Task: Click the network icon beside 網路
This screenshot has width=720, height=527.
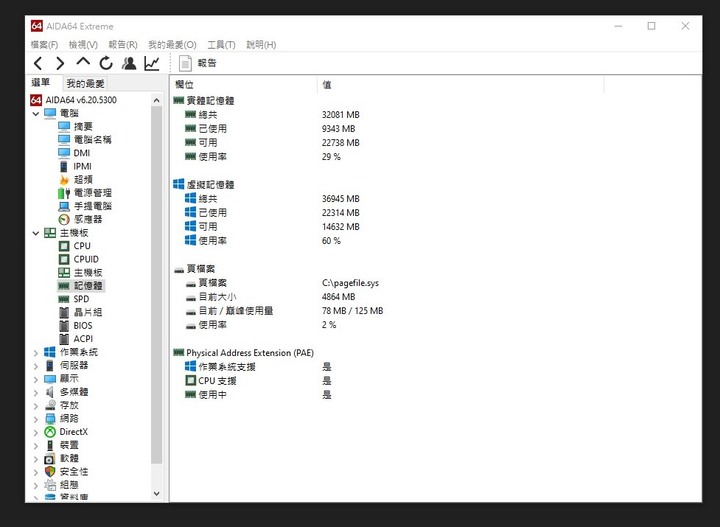Action: point(50,419)
